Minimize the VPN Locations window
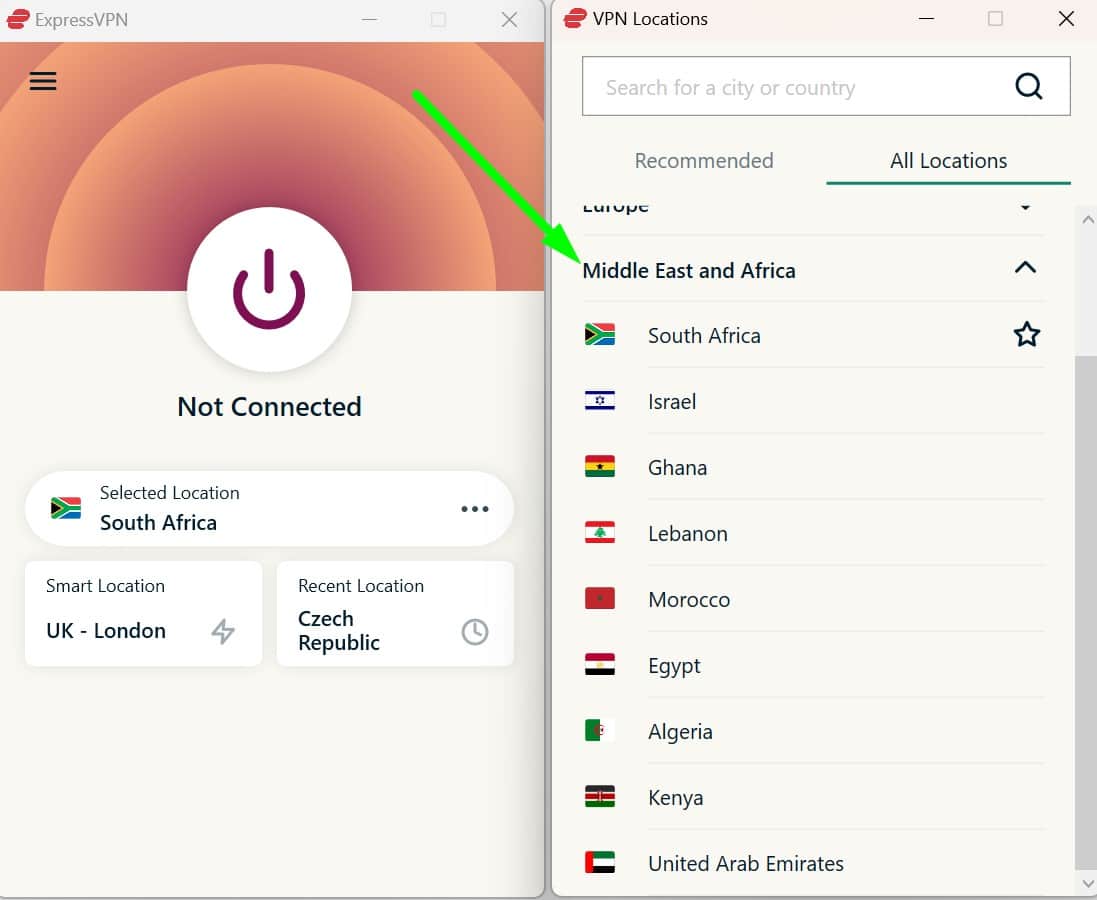This screenshot has height=900, width=1097. click(926, 19)
